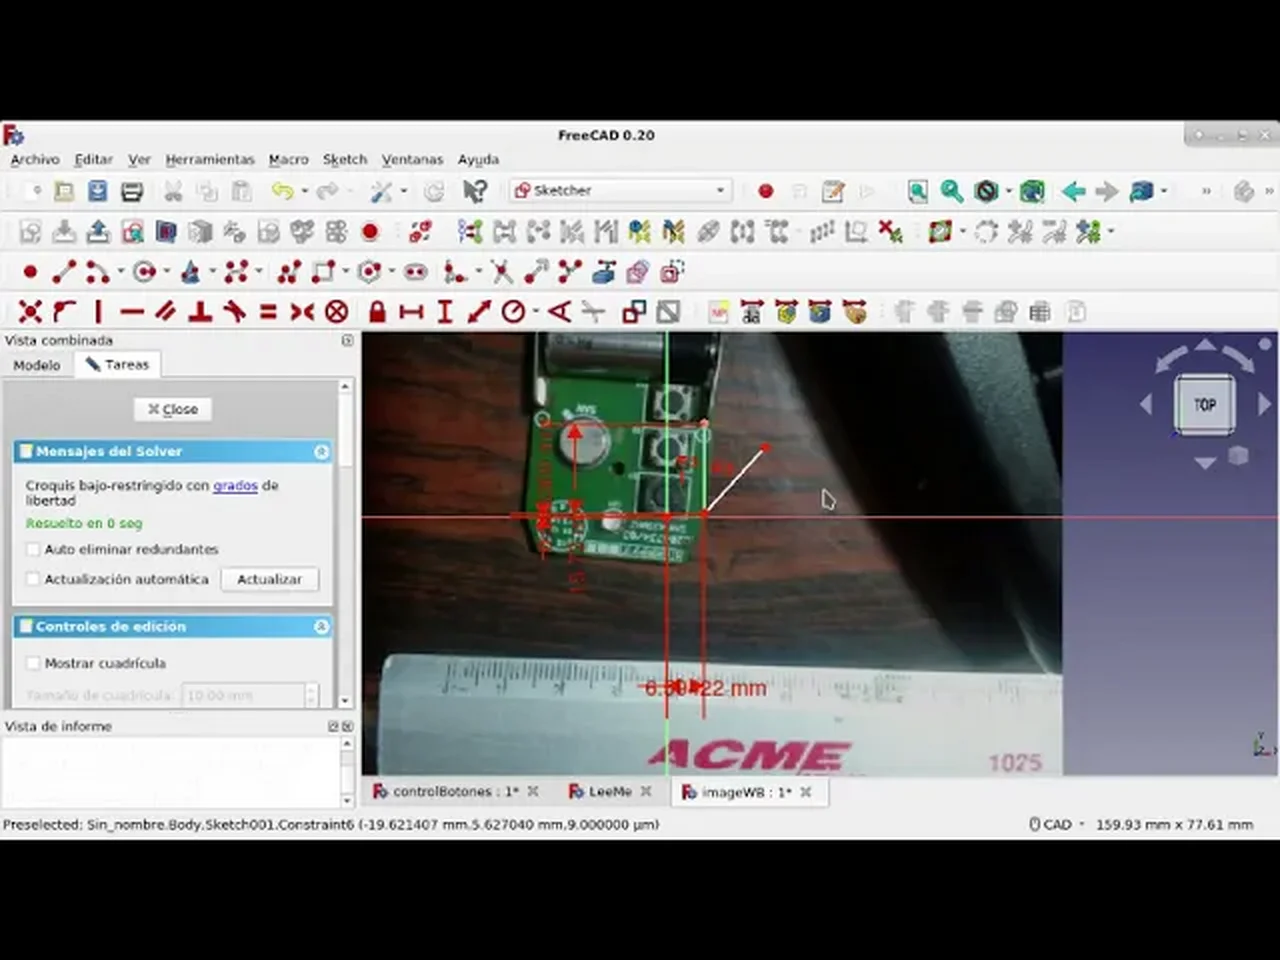This screenshot has width=1280, height=960.
Task: Click the trim edge tool
Action: point(501,271)
